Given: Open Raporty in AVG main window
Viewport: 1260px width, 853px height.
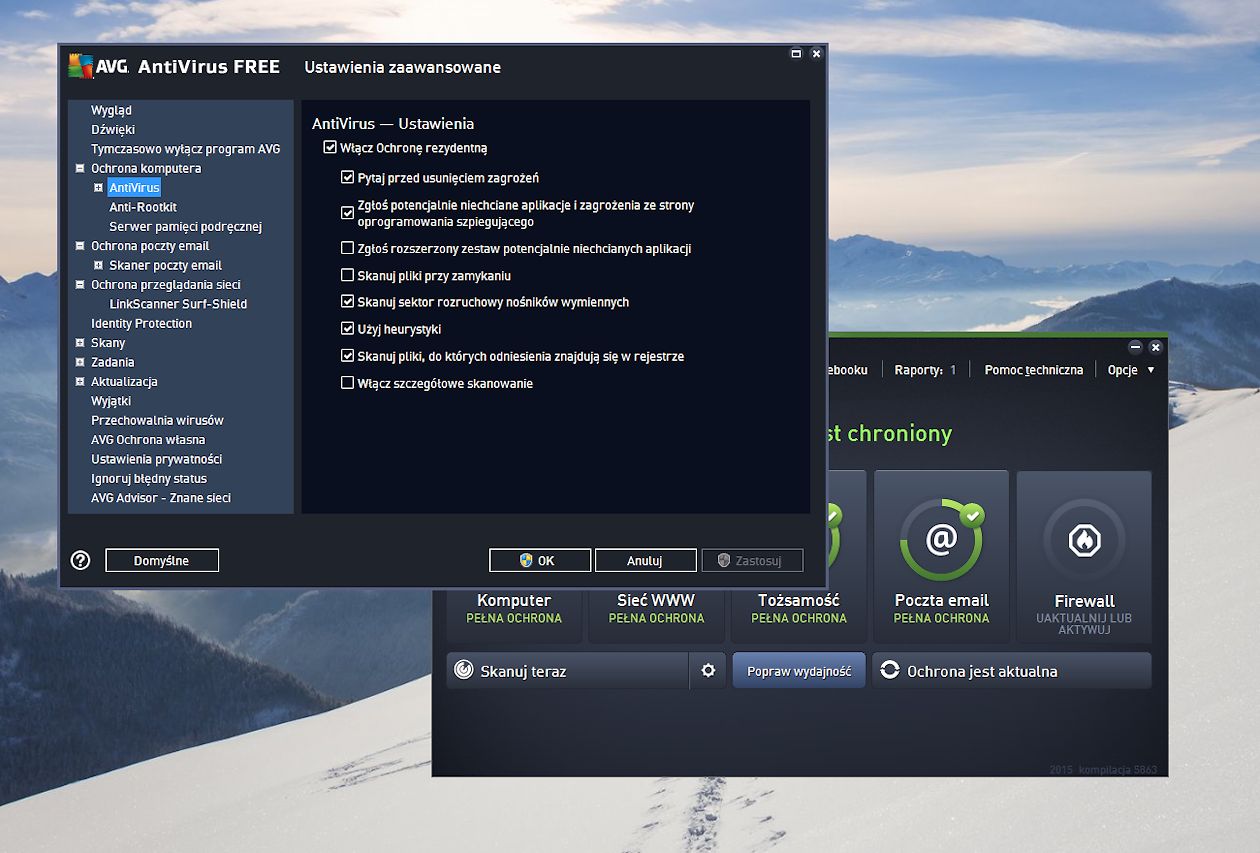Looking at the screenshot, I should [925, 370].
